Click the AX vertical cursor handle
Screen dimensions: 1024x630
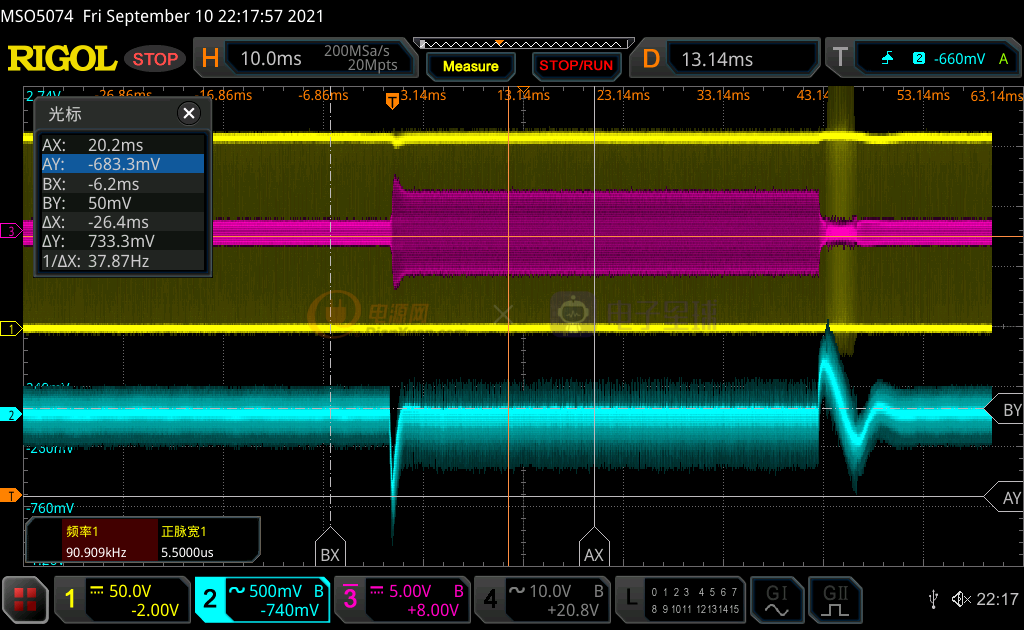[594, 554]
